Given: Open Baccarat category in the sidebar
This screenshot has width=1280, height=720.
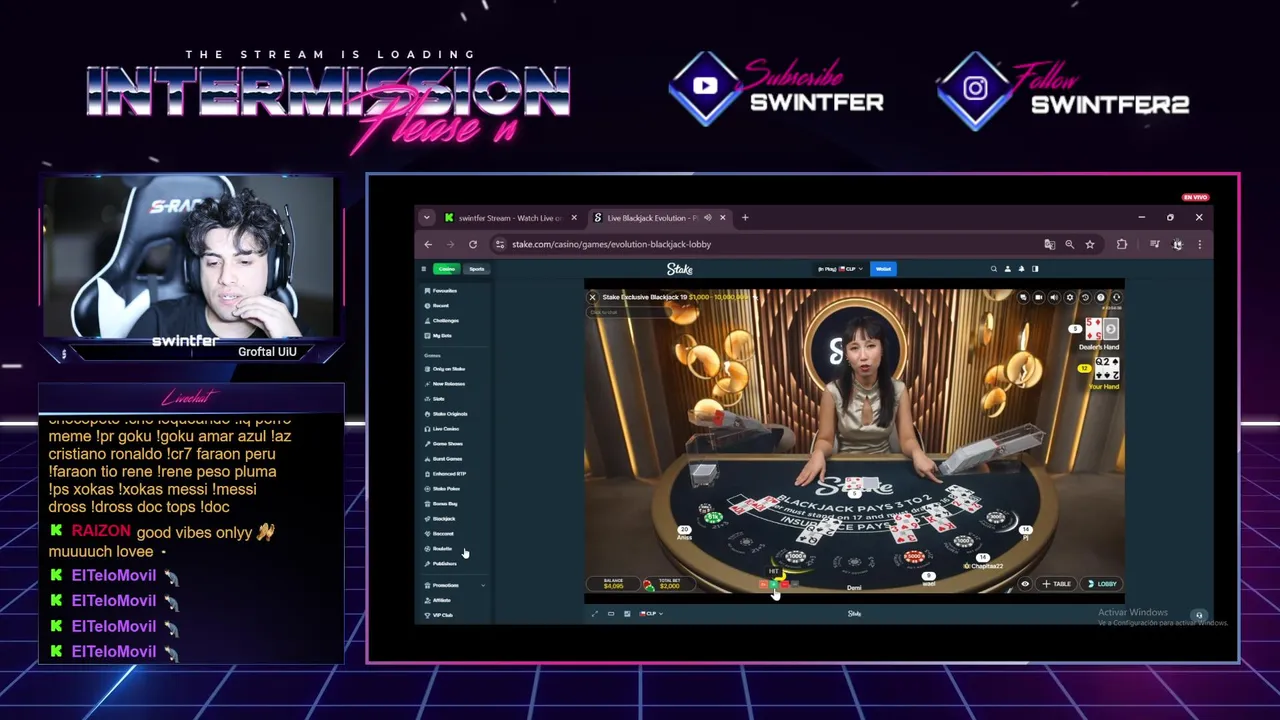Looking at the screenshot, I should point(440,534).
